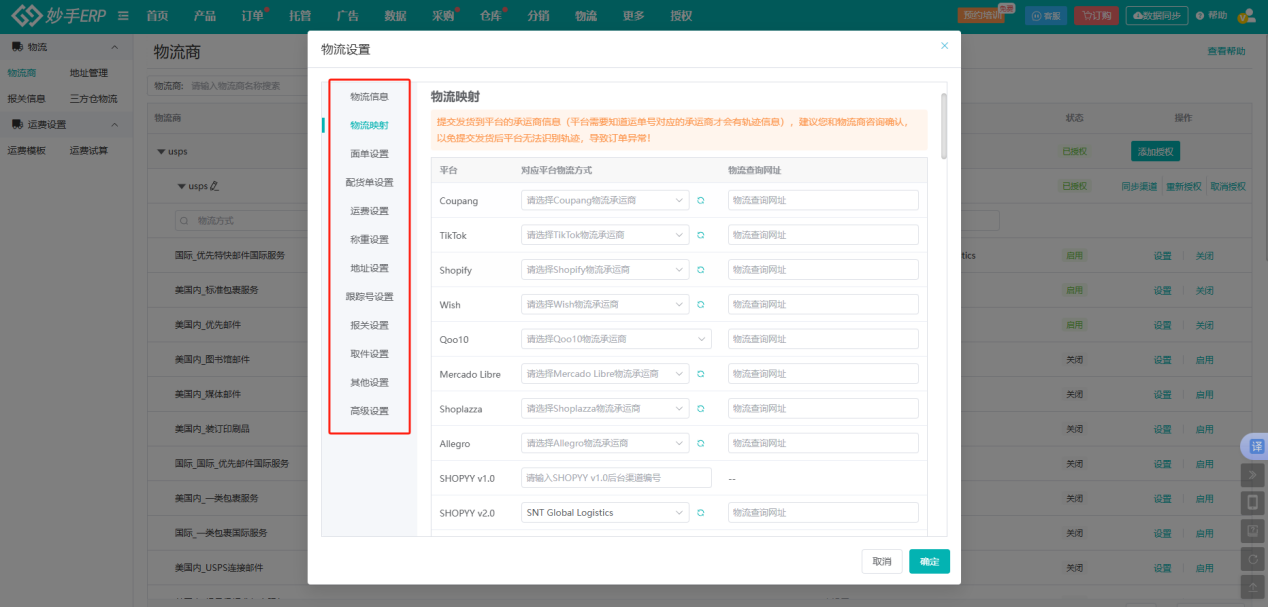This screenshot has width=1268, height=607.
Task: Select the 称重设置 settings tab
Action: click(x=369, y=240)
